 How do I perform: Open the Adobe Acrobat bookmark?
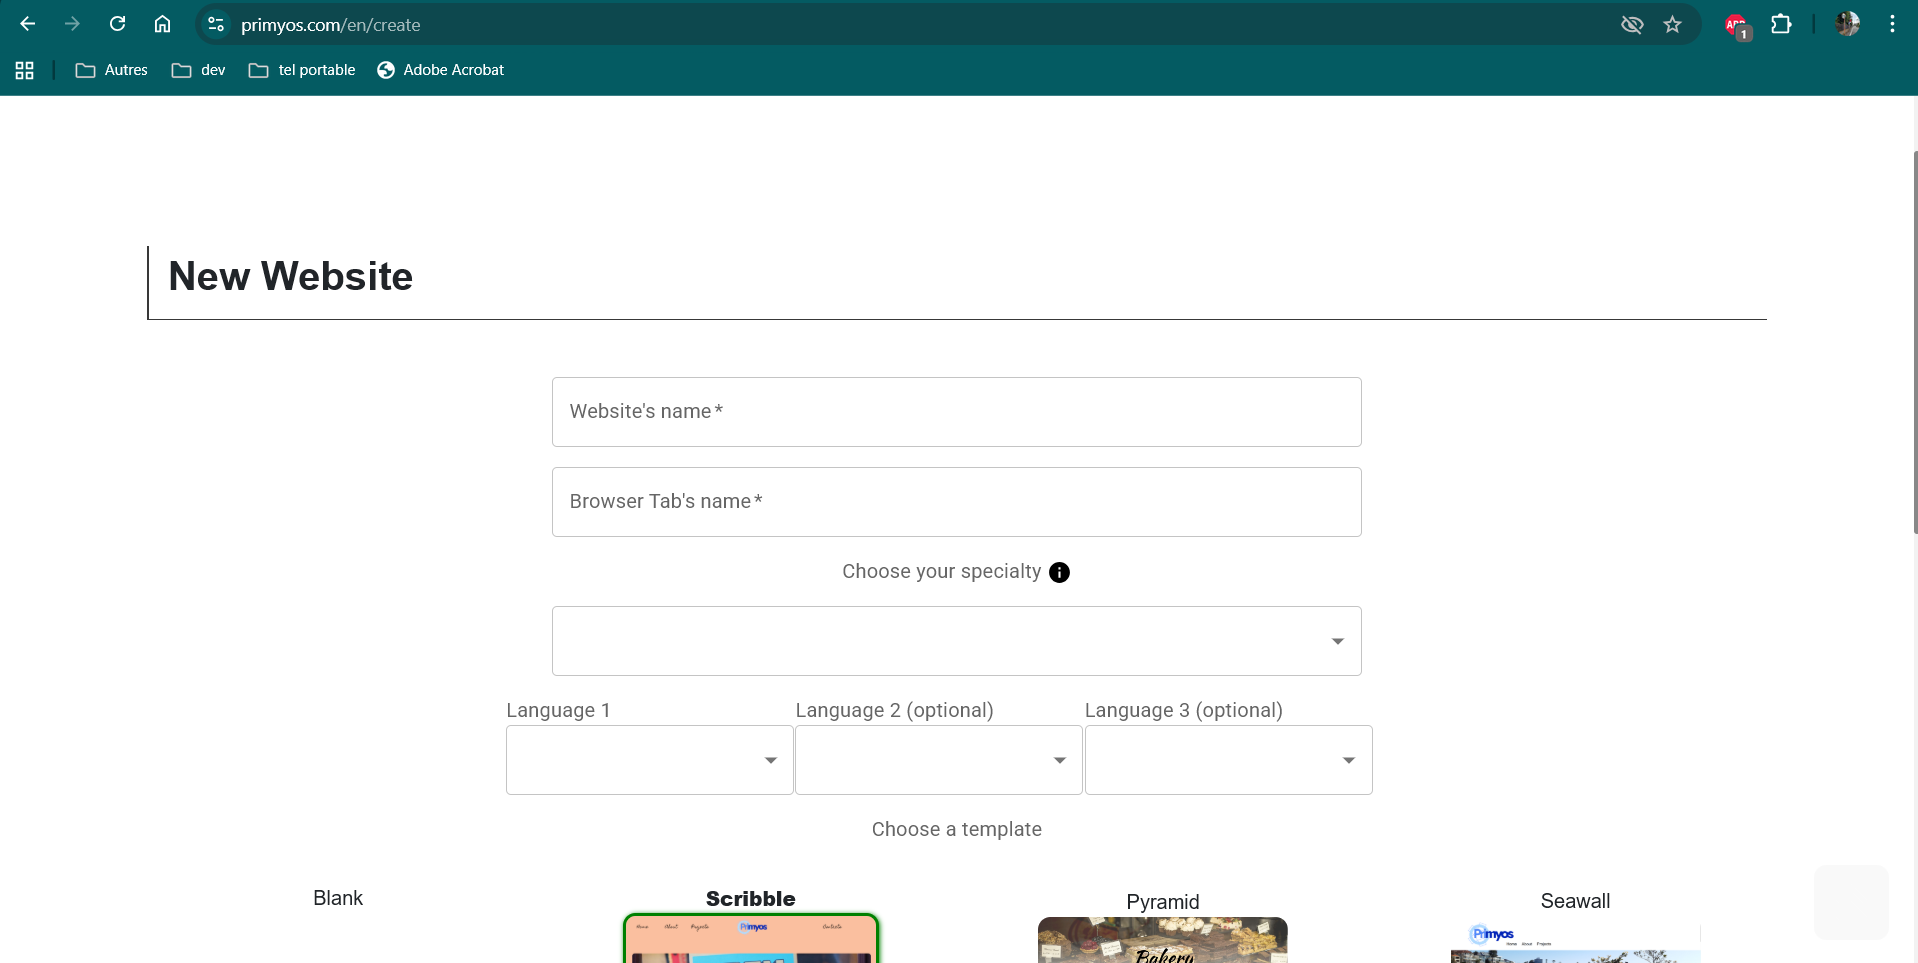440,70
